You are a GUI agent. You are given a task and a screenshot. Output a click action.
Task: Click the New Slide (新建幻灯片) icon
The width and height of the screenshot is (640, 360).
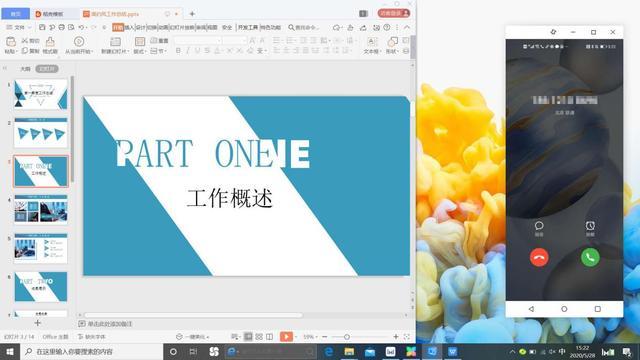[116, 42]
